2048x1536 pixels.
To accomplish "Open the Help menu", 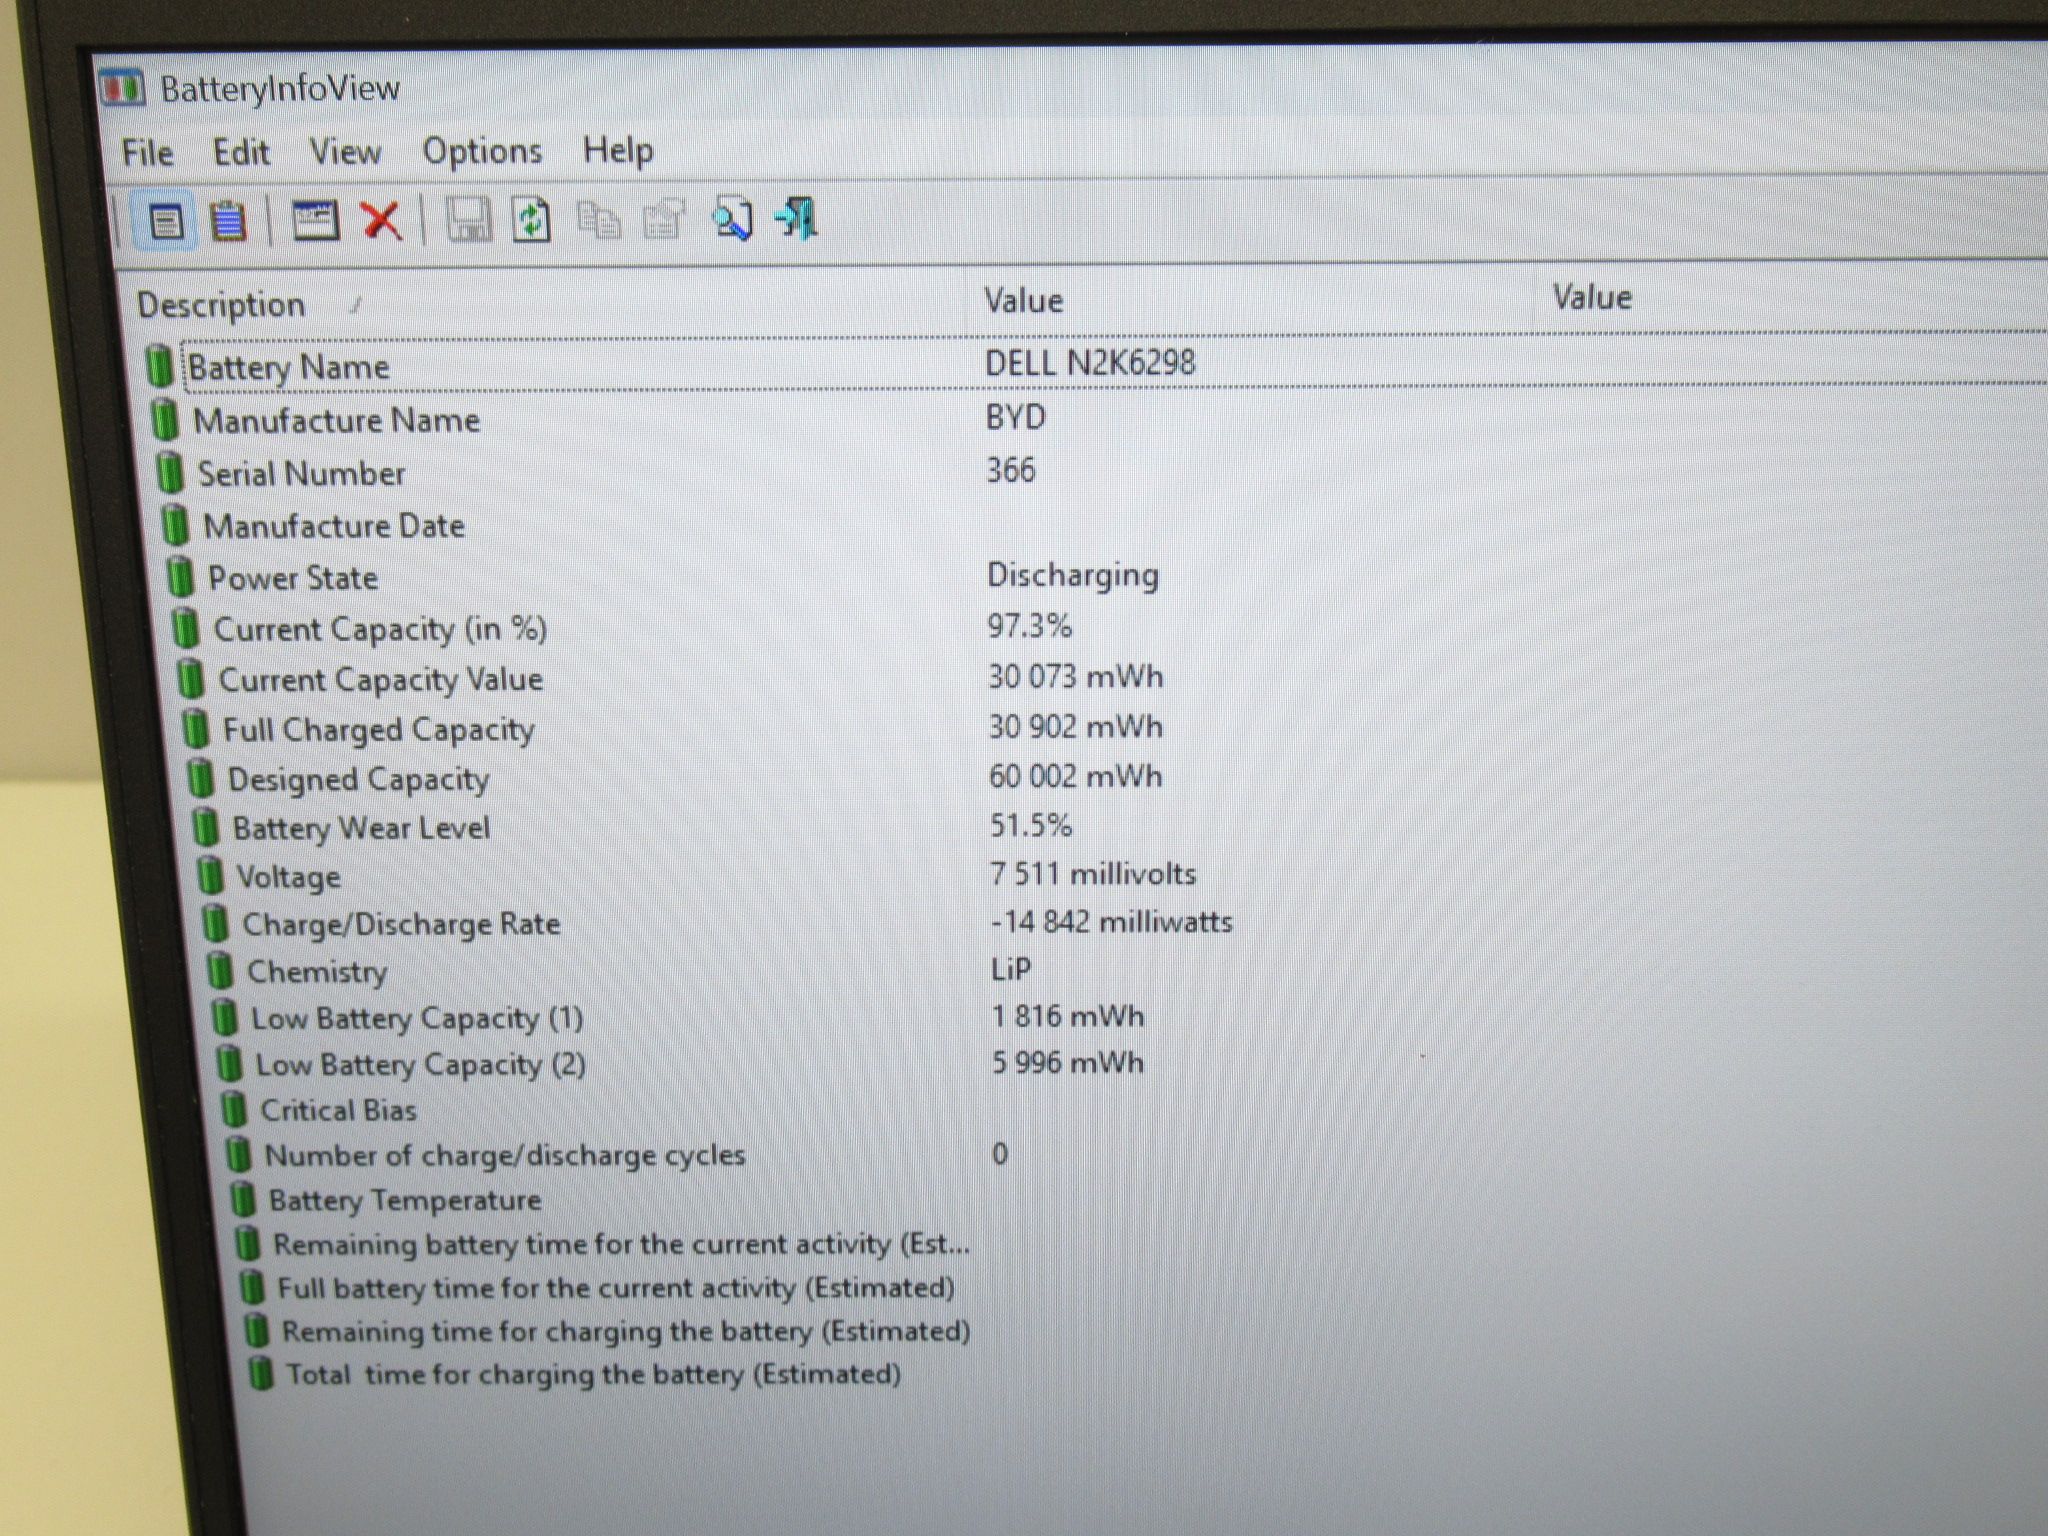I will click(x=618, y=150).
